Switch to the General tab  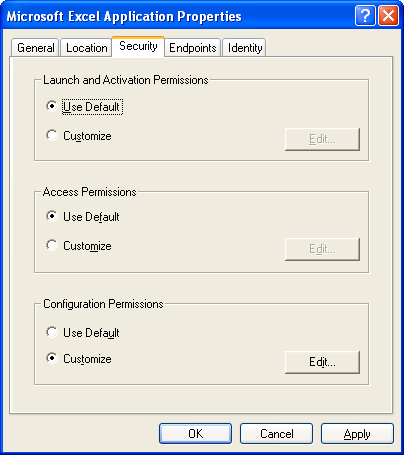tap(35, 48)
